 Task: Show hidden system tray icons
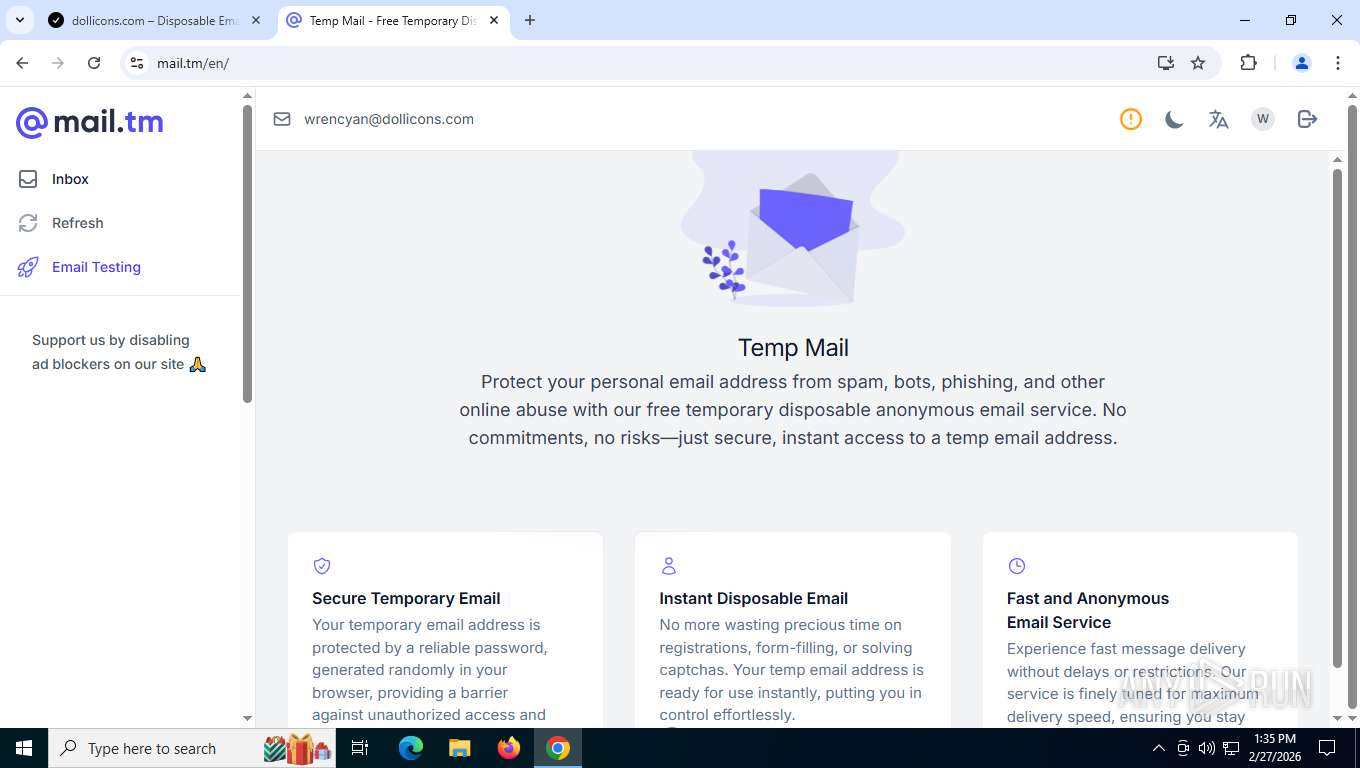[x=1159, y=748]
